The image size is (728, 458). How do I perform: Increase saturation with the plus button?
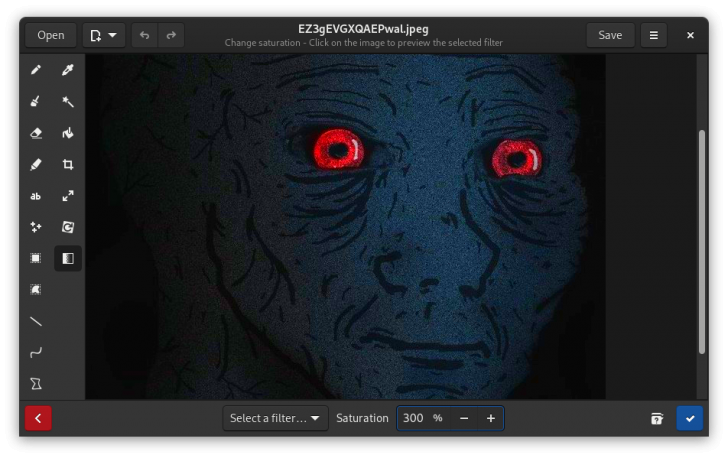point(491,419)
